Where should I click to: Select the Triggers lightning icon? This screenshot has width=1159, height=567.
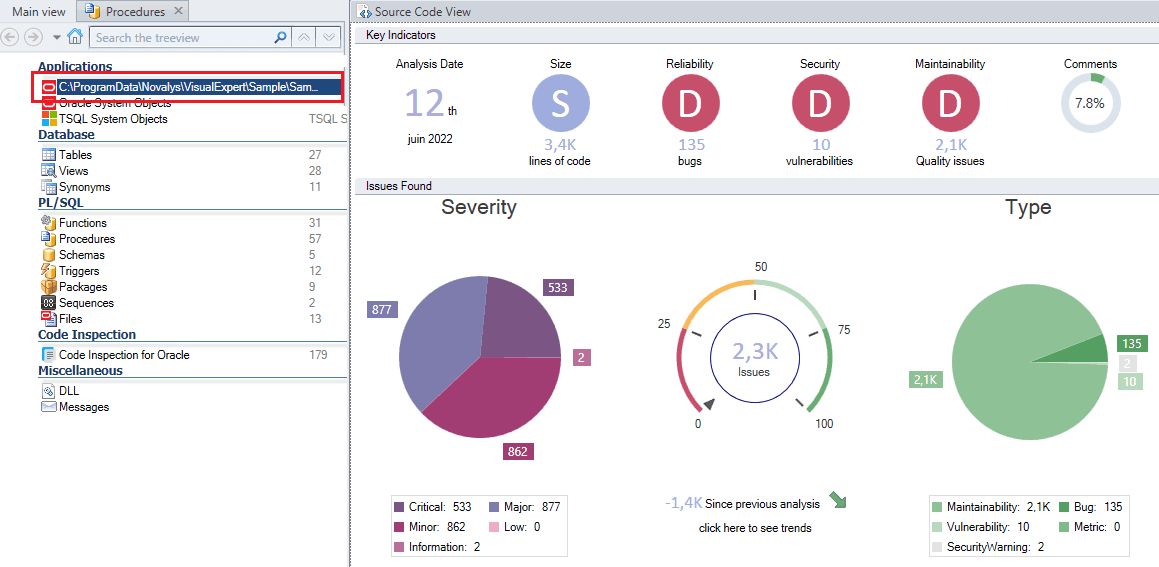pos(49,271)
